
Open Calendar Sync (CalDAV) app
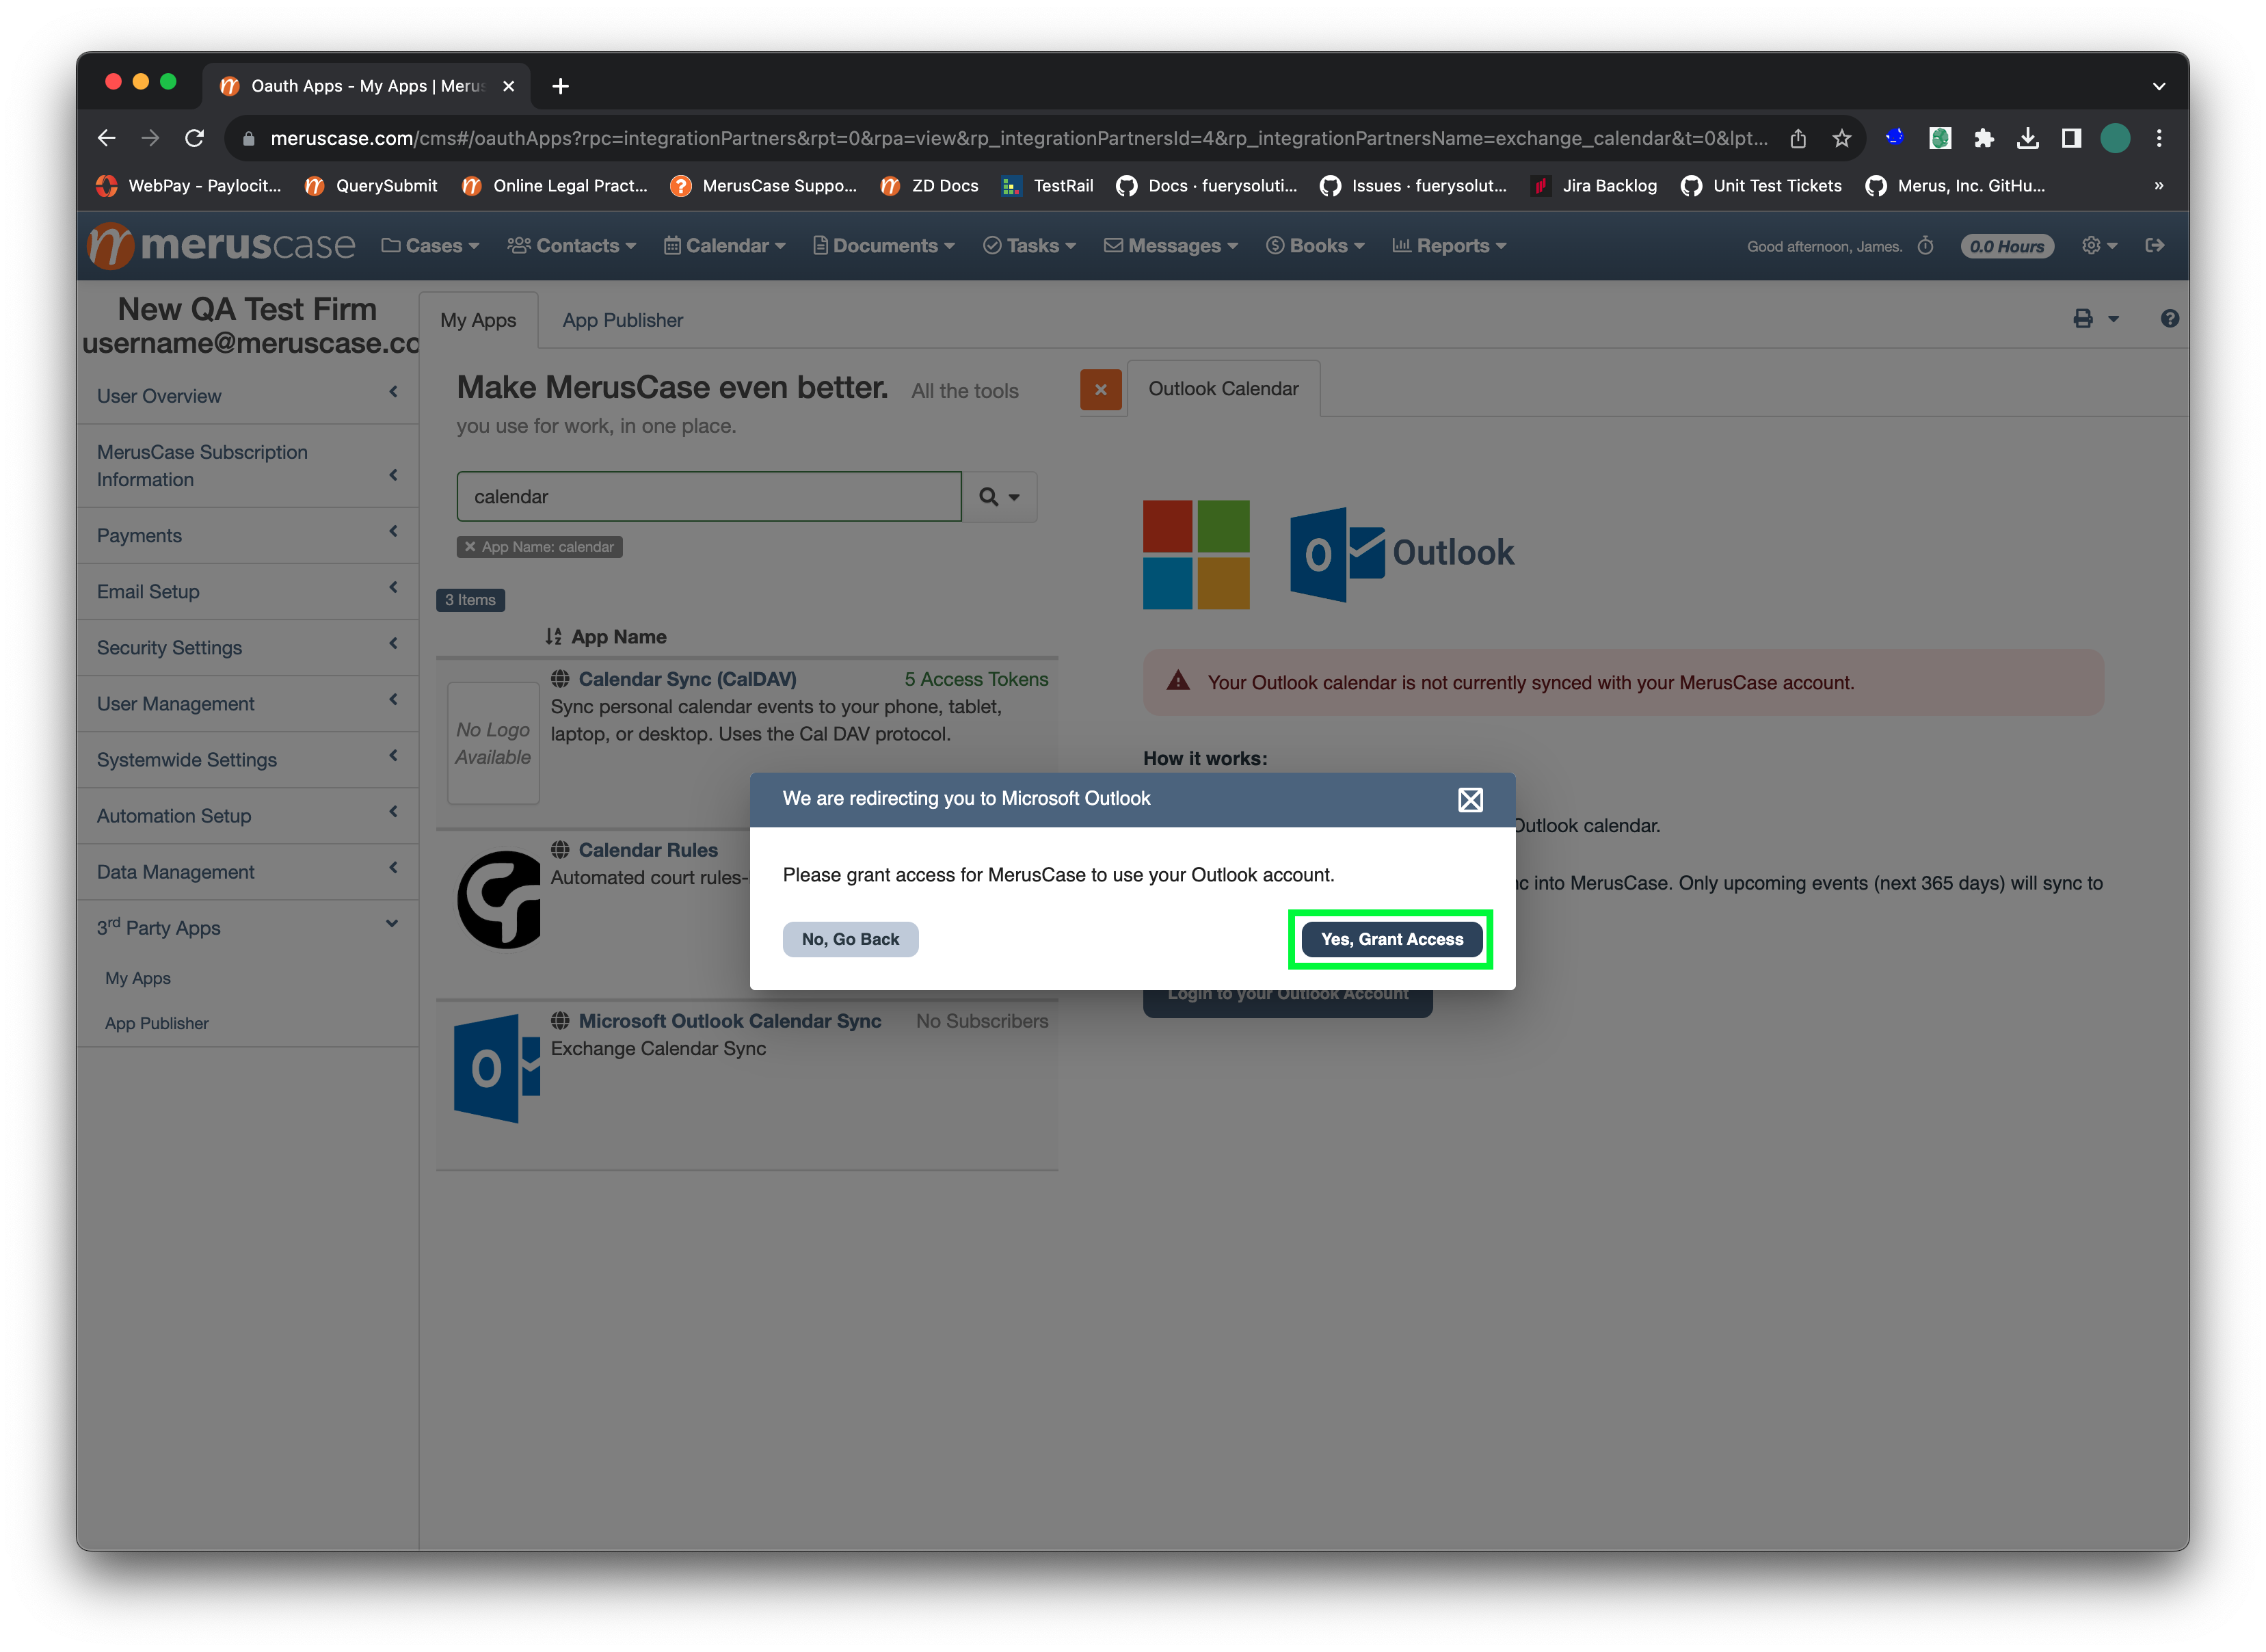(687, 679)
